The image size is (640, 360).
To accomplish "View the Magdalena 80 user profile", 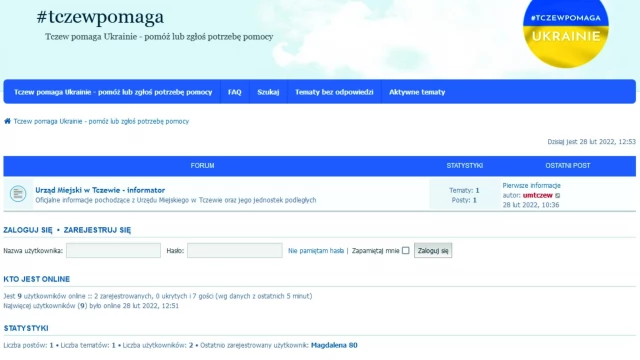I will point(334,345).
